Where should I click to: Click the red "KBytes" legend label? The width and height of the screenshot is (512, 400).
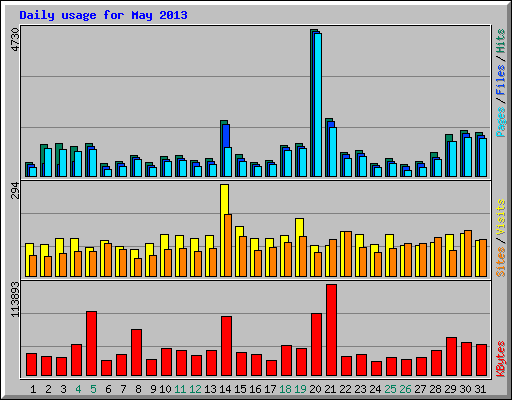500,359
